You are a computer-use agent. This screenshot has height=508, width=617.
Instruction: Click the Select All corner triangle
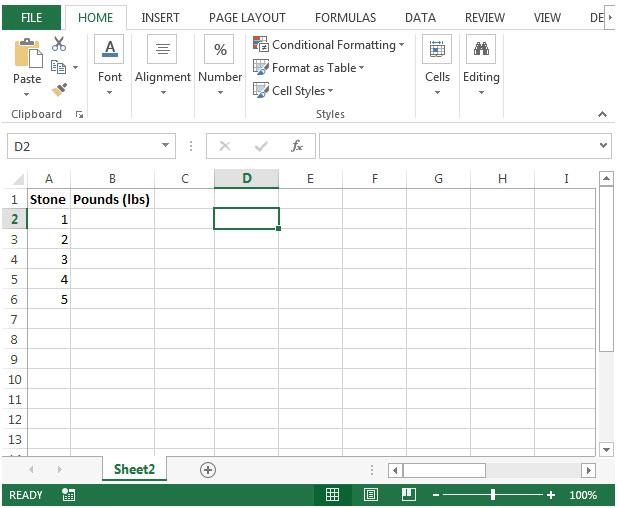18,179
